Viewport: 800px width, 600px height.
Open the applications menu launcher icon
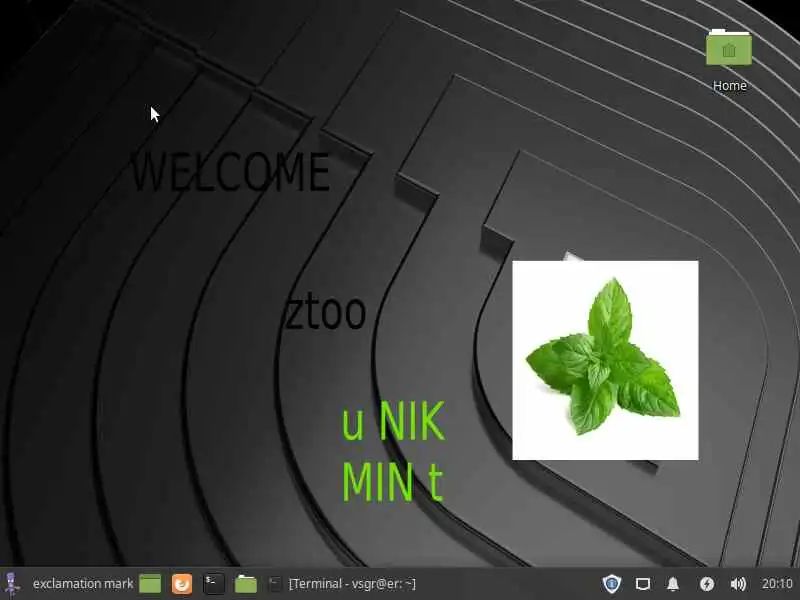point(11,584)
